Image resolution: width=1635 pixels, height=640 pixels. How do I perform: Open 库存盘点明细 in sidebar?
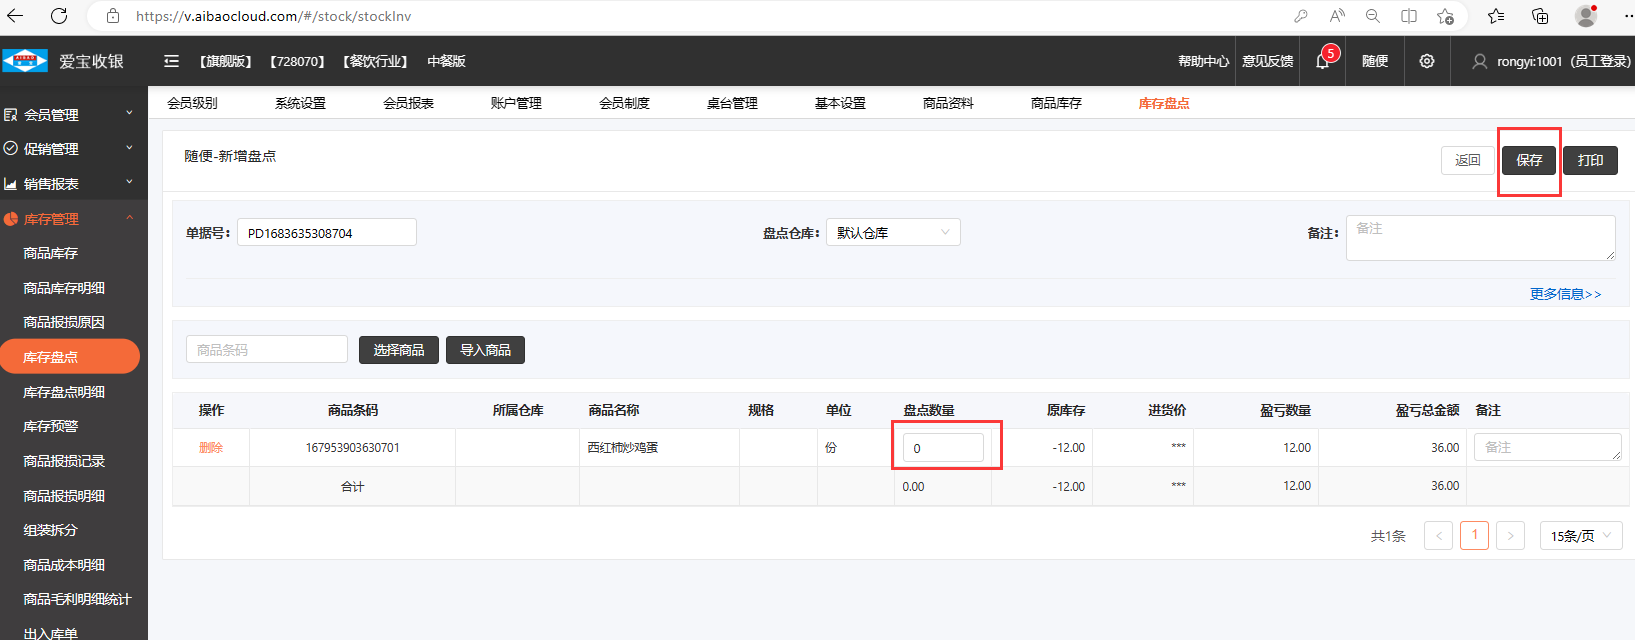coord(64,392)
